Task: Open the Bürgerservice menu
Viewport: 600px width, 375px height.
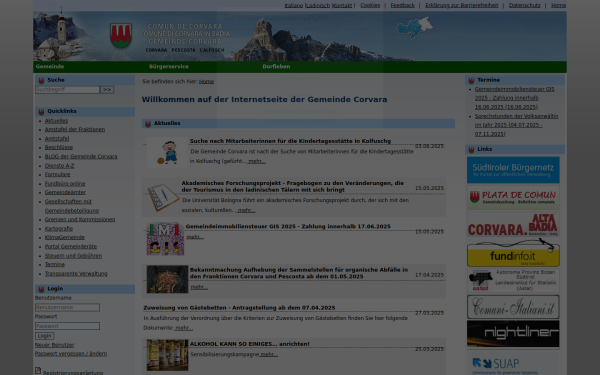Action: (x=169, y=67)
